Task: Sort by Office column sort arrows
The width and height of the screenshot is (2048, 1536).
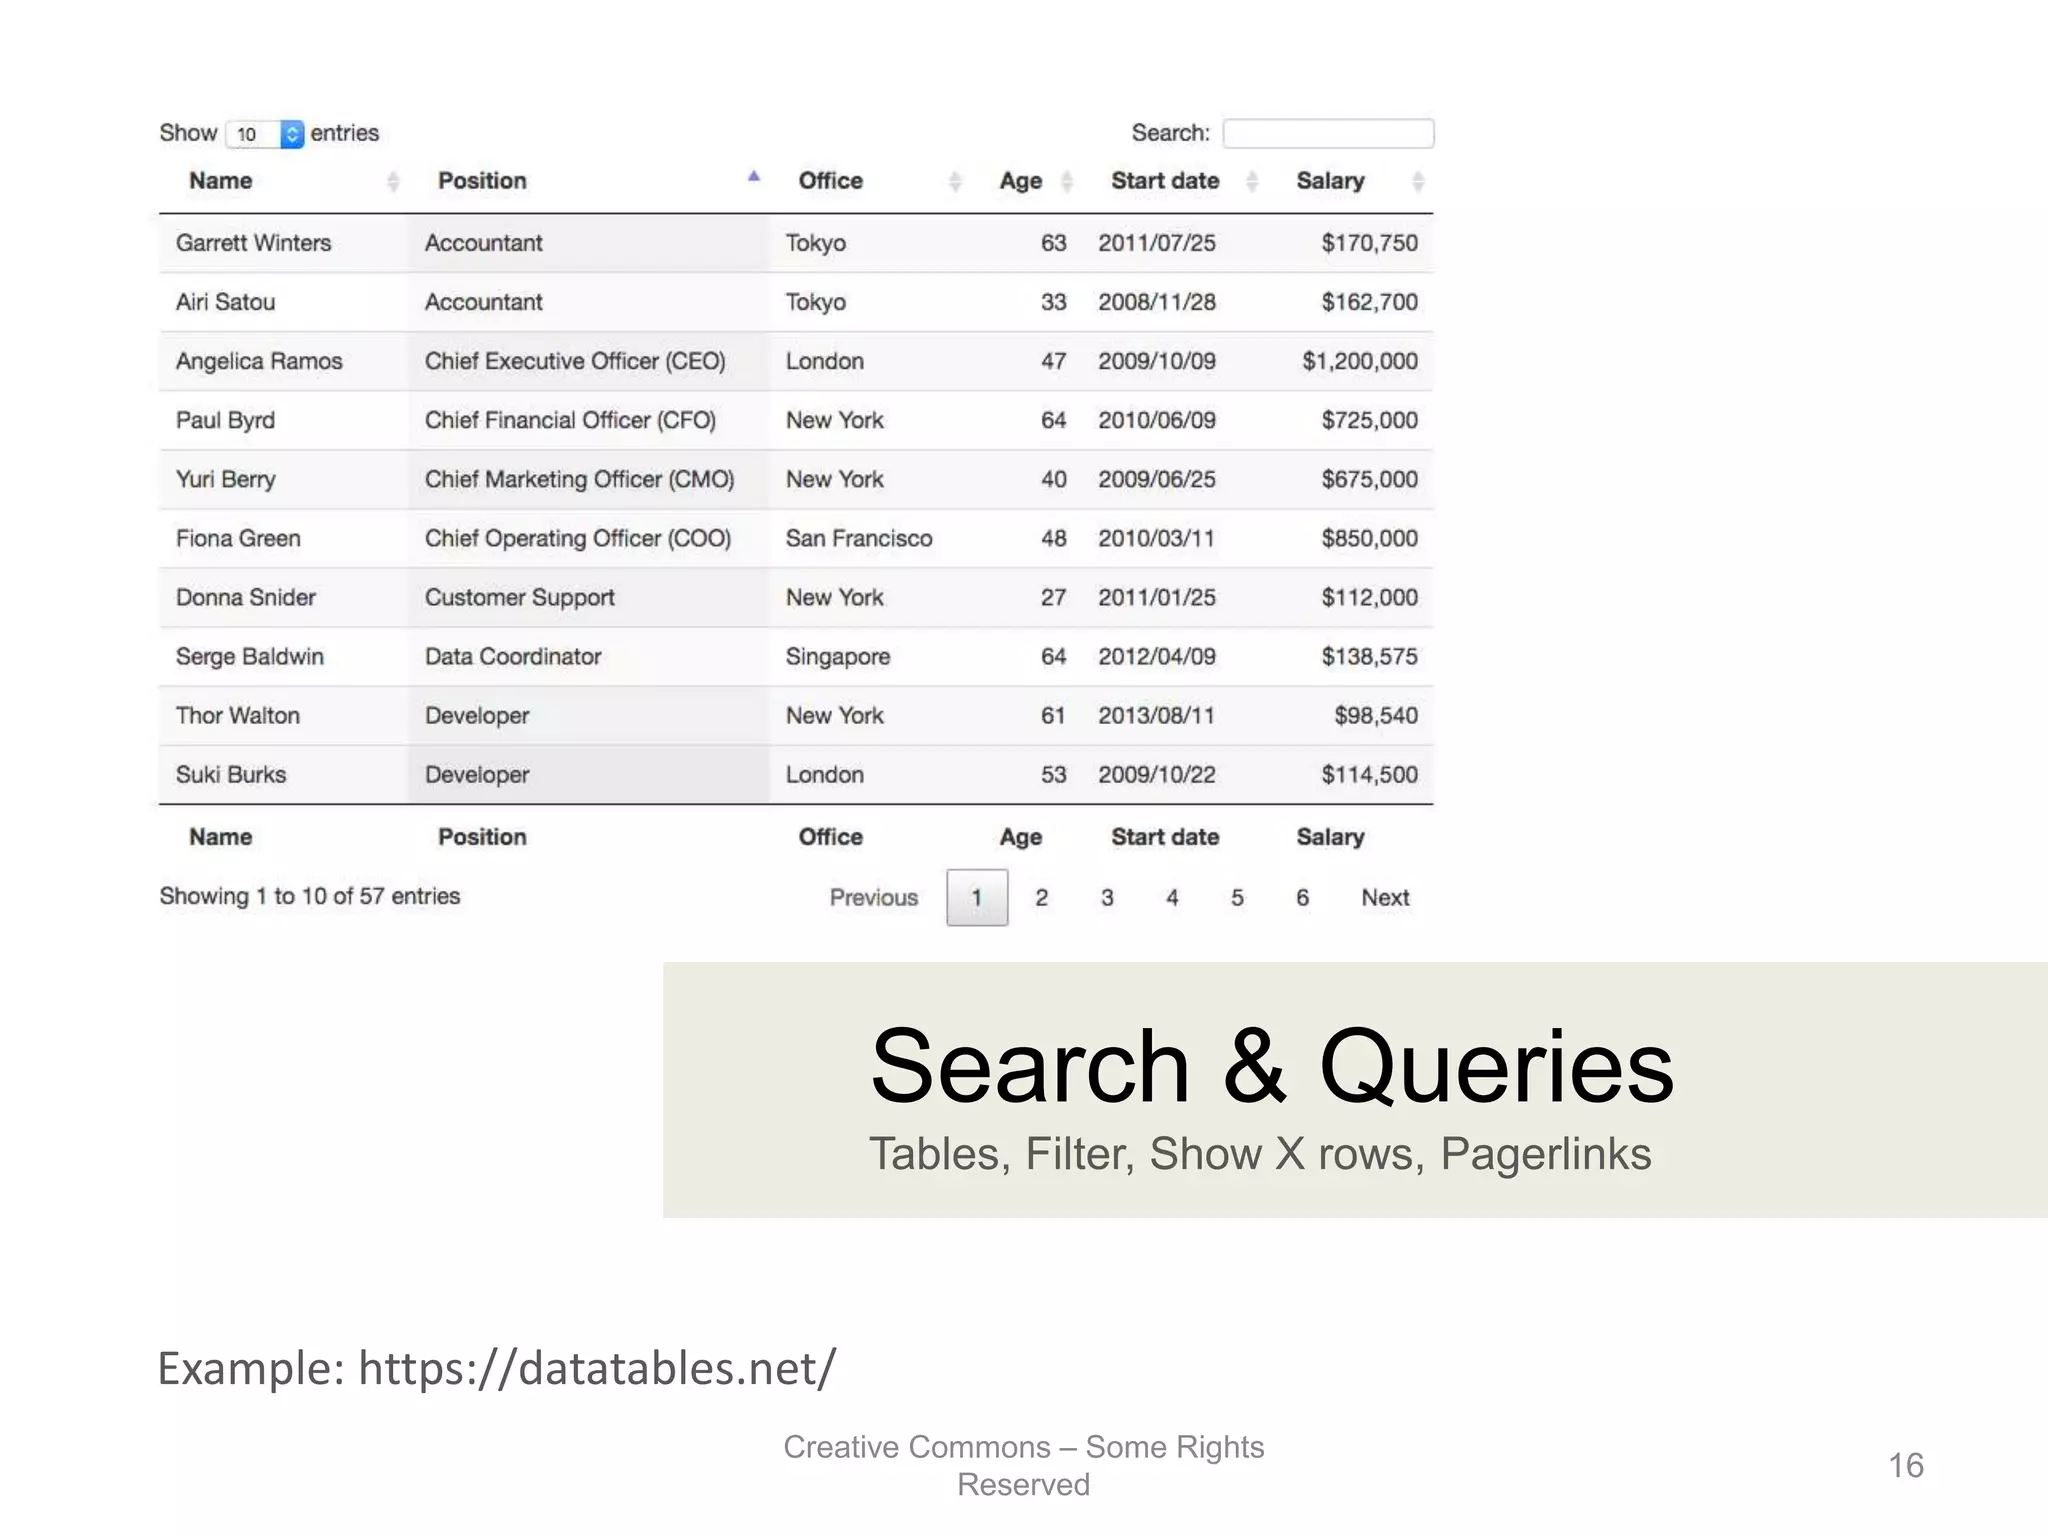Action: coord(955,181)
